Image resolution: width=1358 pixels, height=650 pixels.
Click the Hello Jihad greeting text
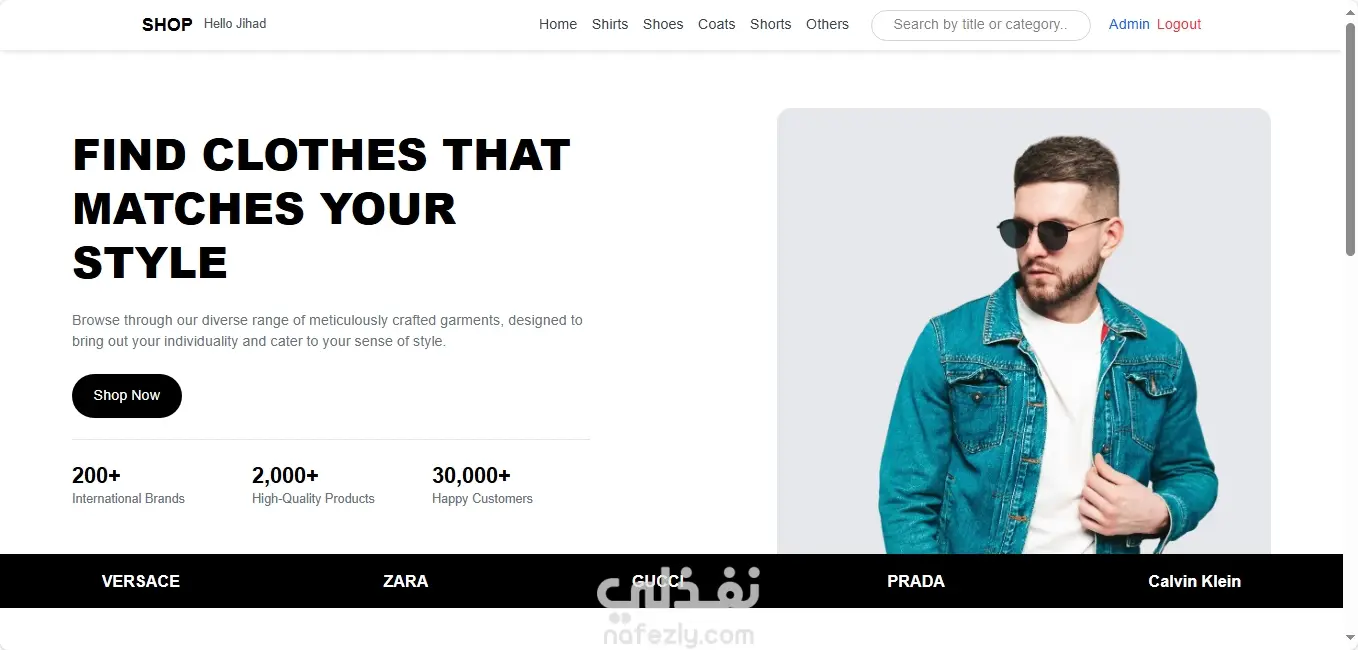coord(235,23)
